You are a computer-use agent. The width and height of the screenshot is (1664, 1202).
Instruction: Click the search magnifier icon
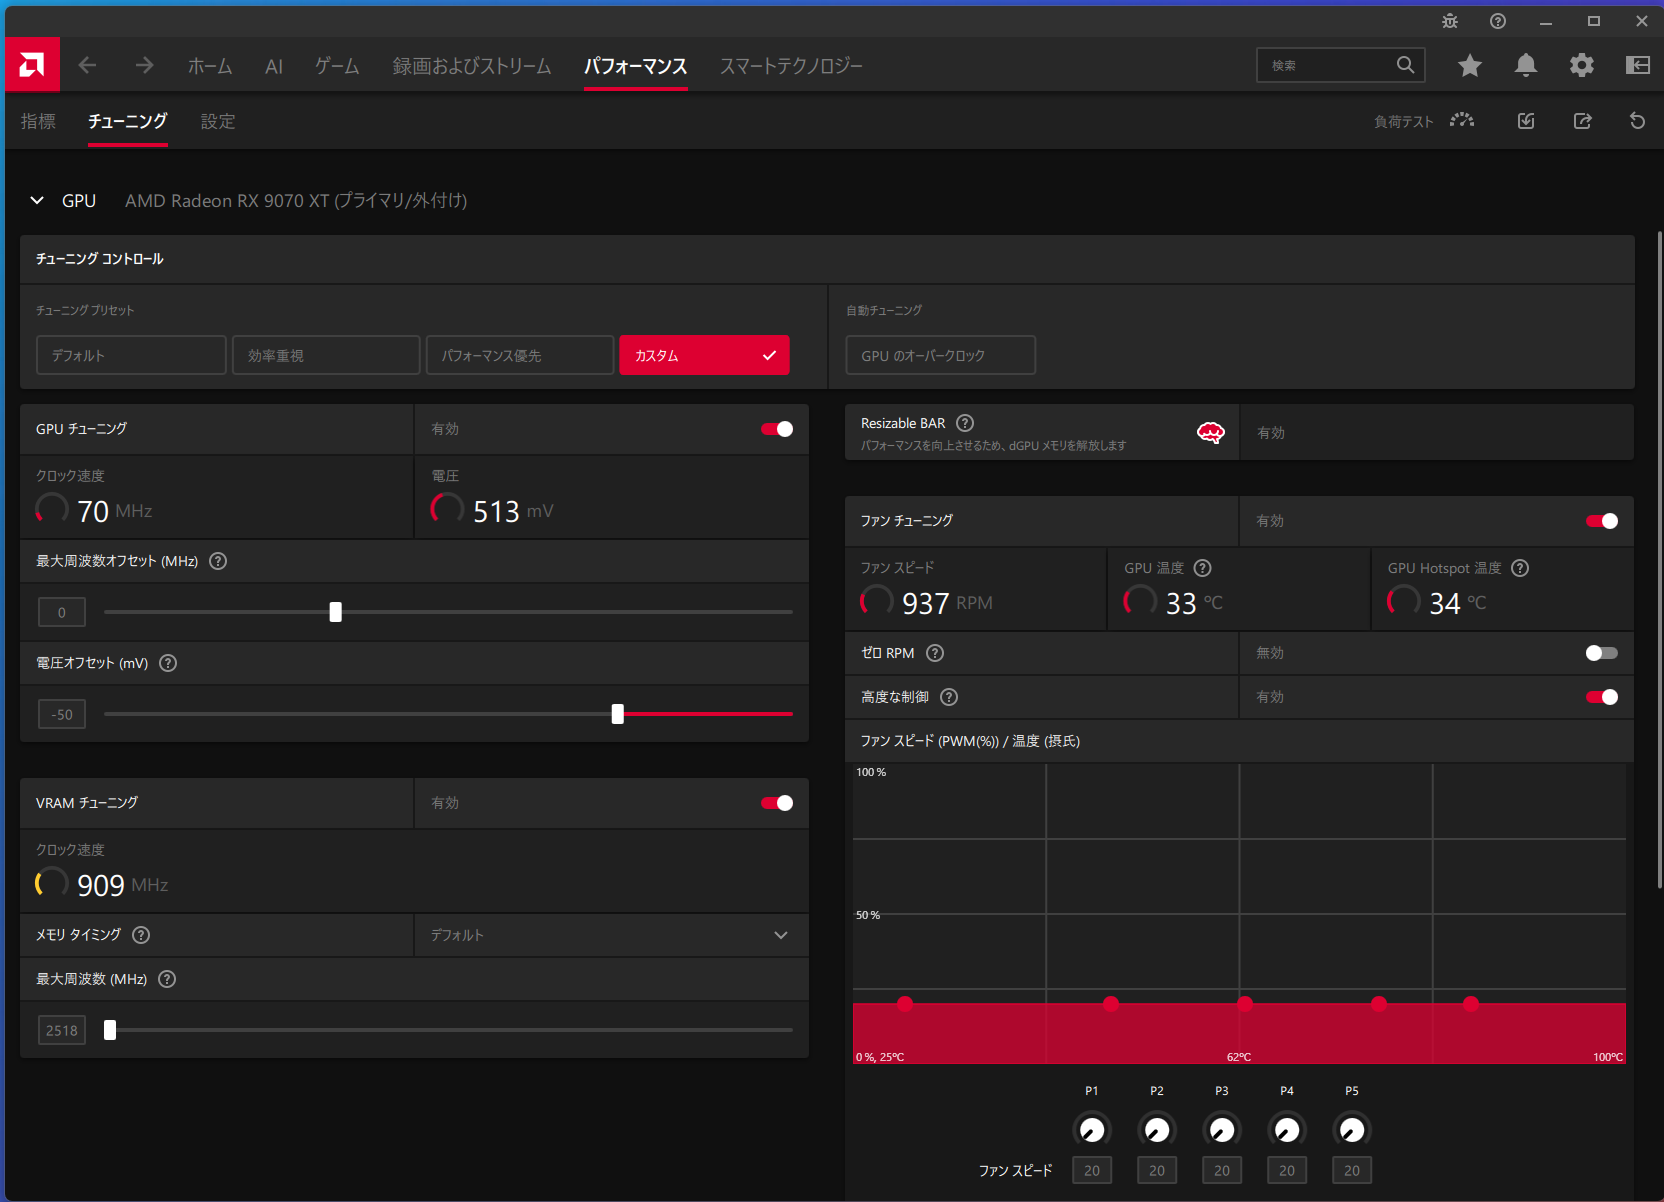pyautogui.click(x=1405, y=65)
